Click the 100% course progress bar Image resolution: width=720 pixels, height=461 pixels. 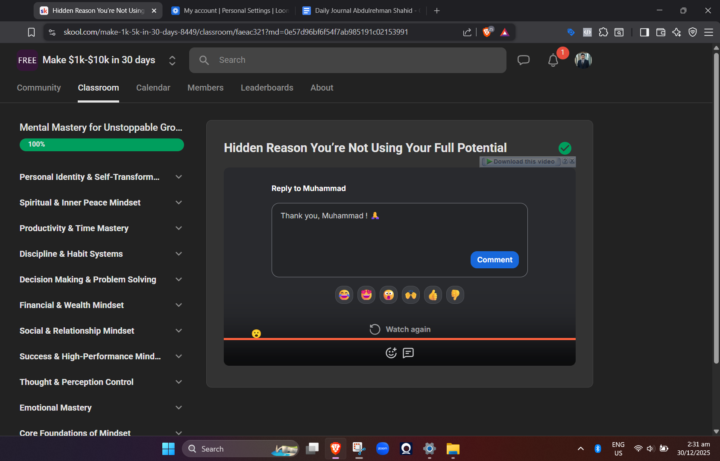101,145
